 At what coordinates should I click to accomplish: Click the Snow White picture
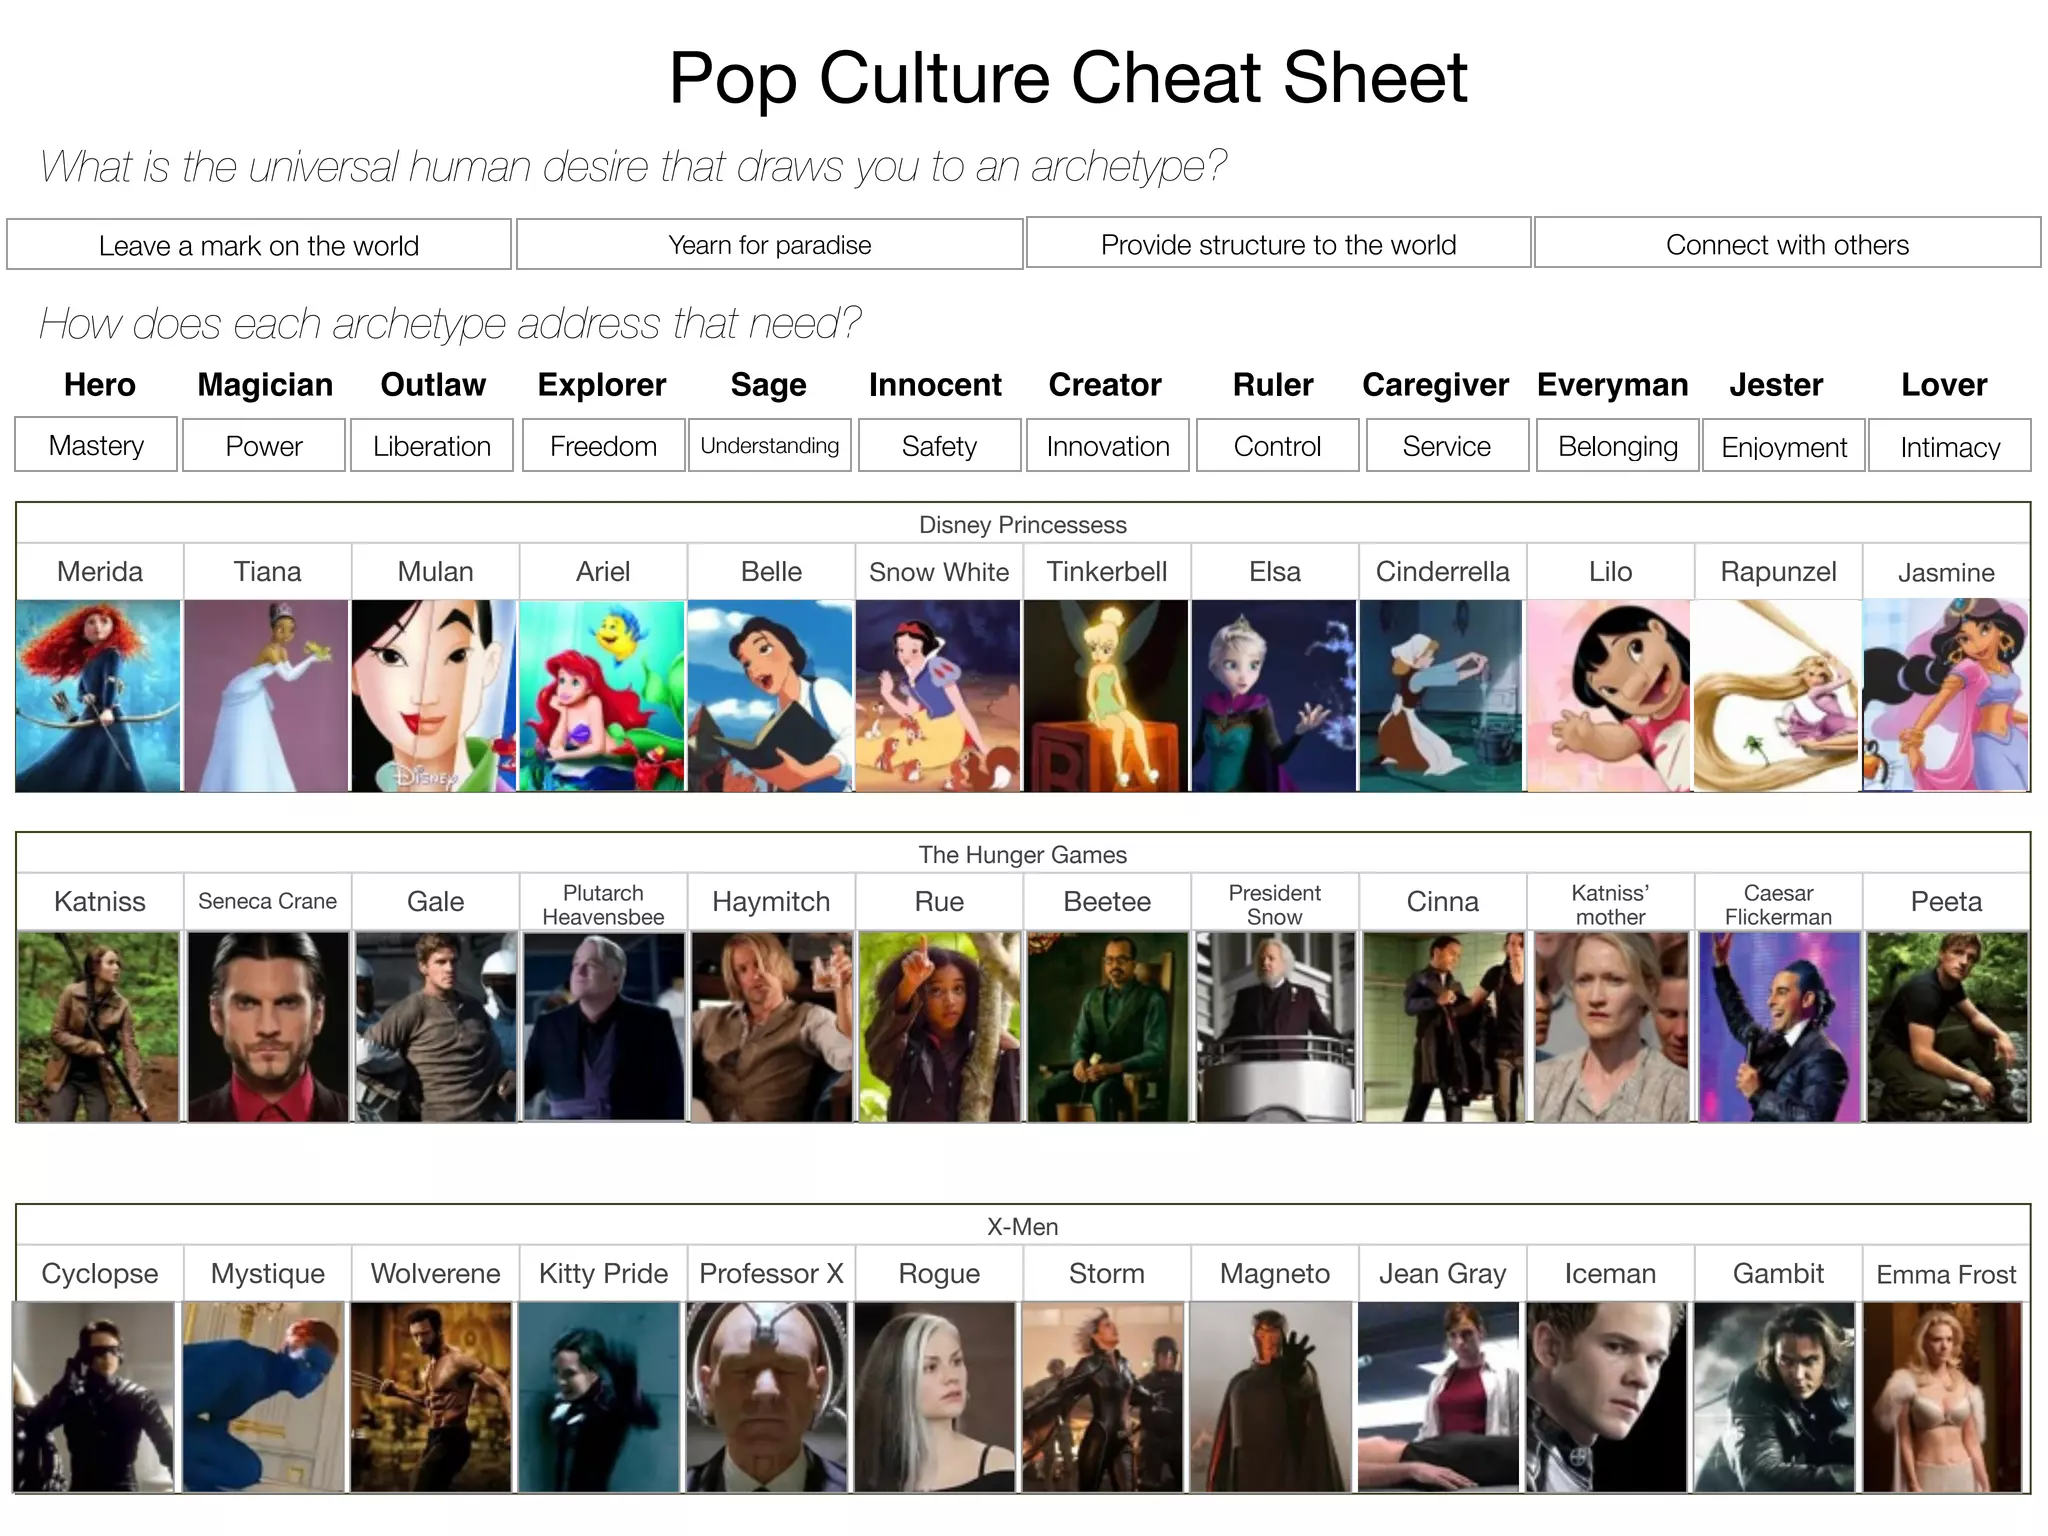pos(938,696)
